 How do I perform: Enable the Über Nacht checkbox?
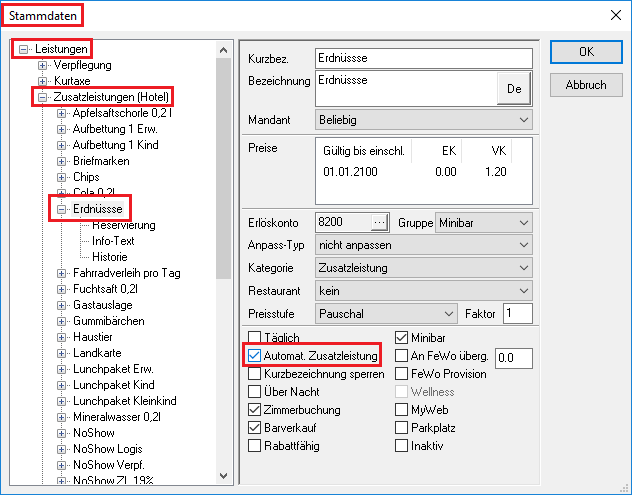[254, 391]
